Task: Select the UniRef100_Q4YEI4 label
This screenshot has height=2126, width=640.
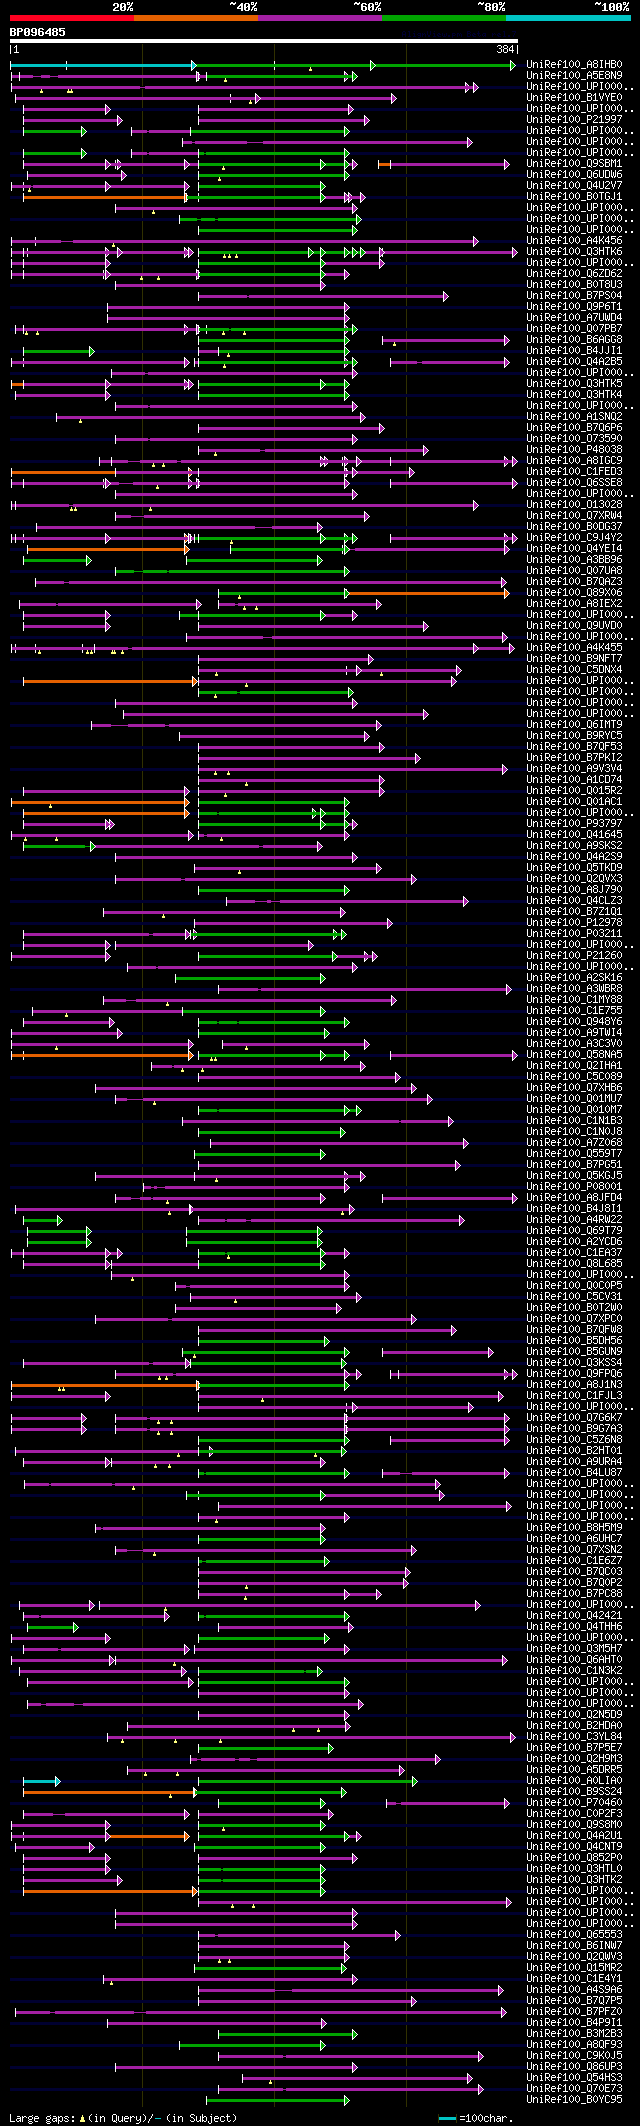Action: tap(574, 549)
